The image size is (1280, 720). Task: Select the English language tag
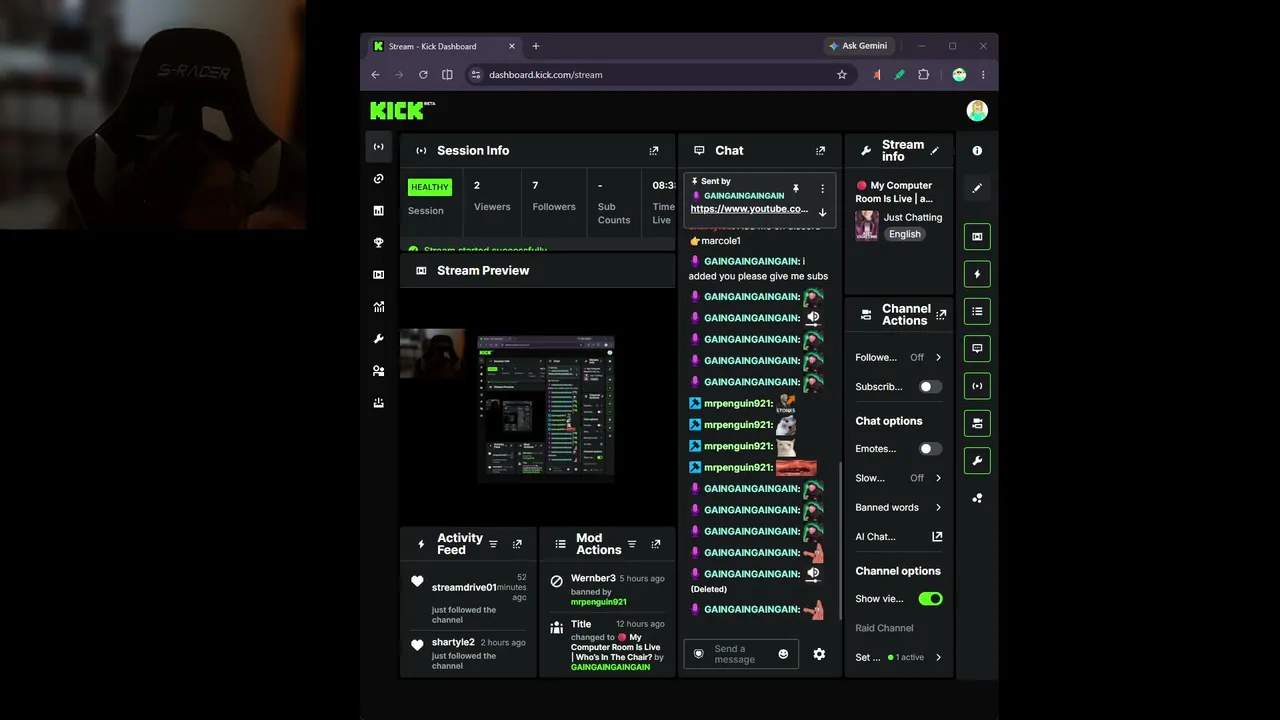(x=905, y=234)
